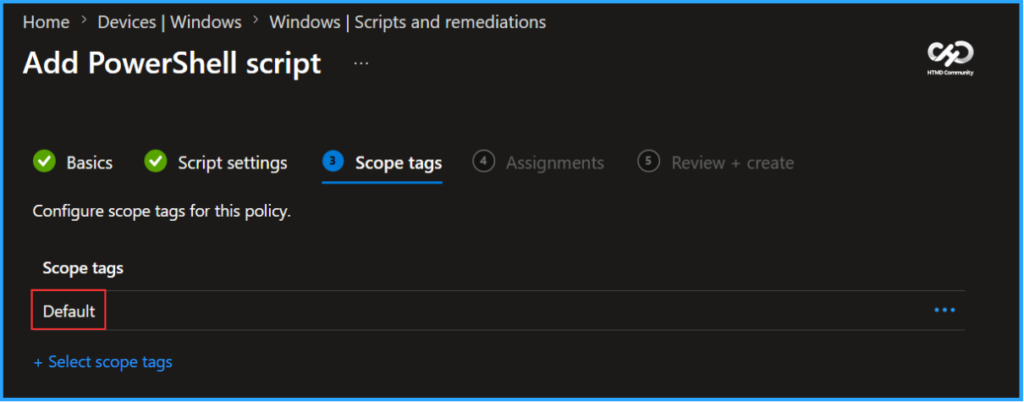Viewport: 1024px width, 402px height.
Task: Click the step 5 circle for Review + create
Action: pyautogui.click(x=648, y=161)
